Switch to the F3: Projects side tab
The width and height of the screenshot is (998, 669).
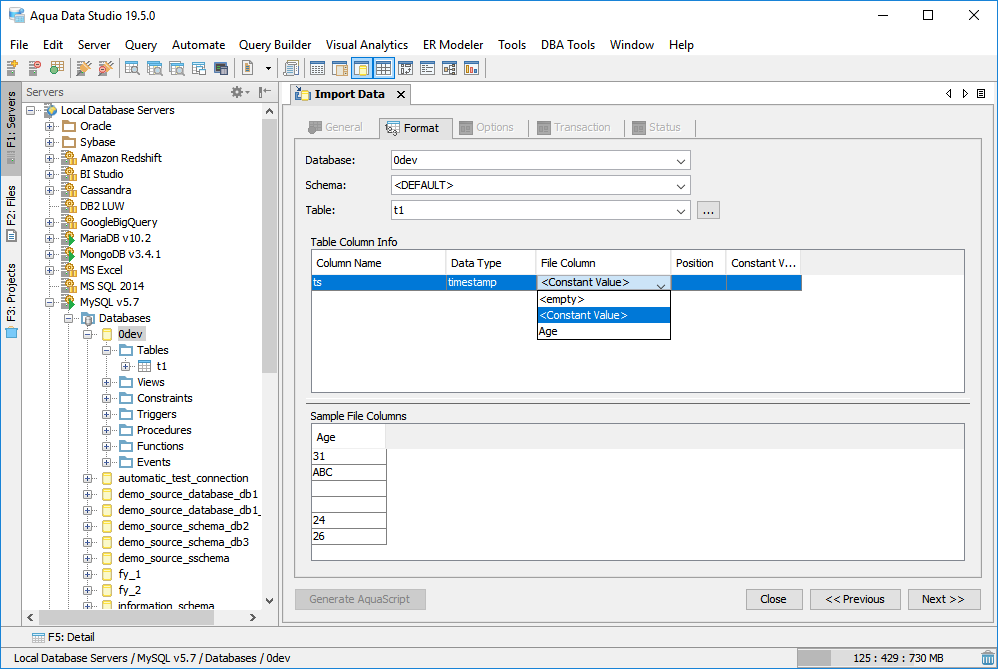11,300
